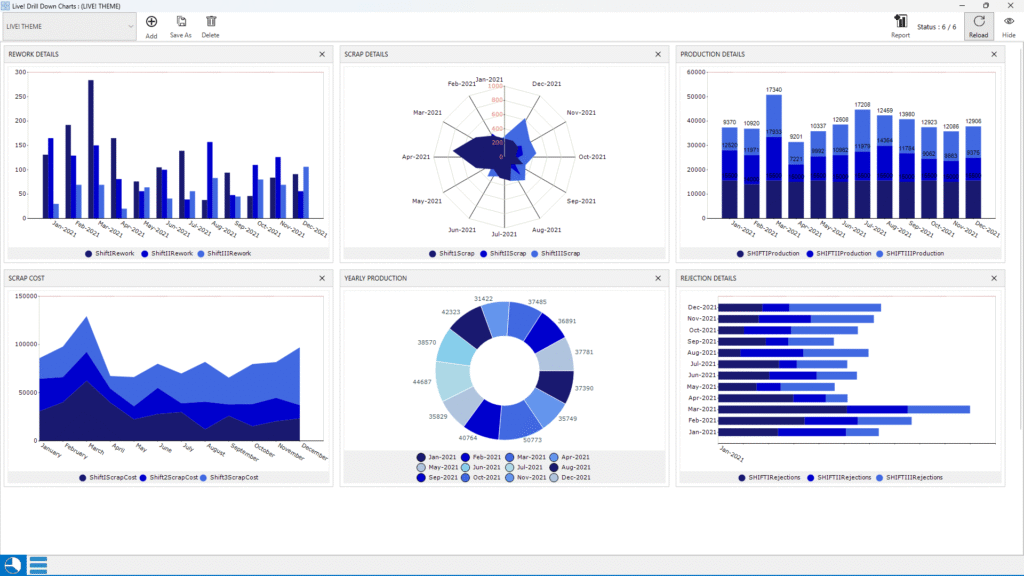Screen dimensions: 1024x576
Task: Click the Reload icon
Action: click(x=978, y=21)
